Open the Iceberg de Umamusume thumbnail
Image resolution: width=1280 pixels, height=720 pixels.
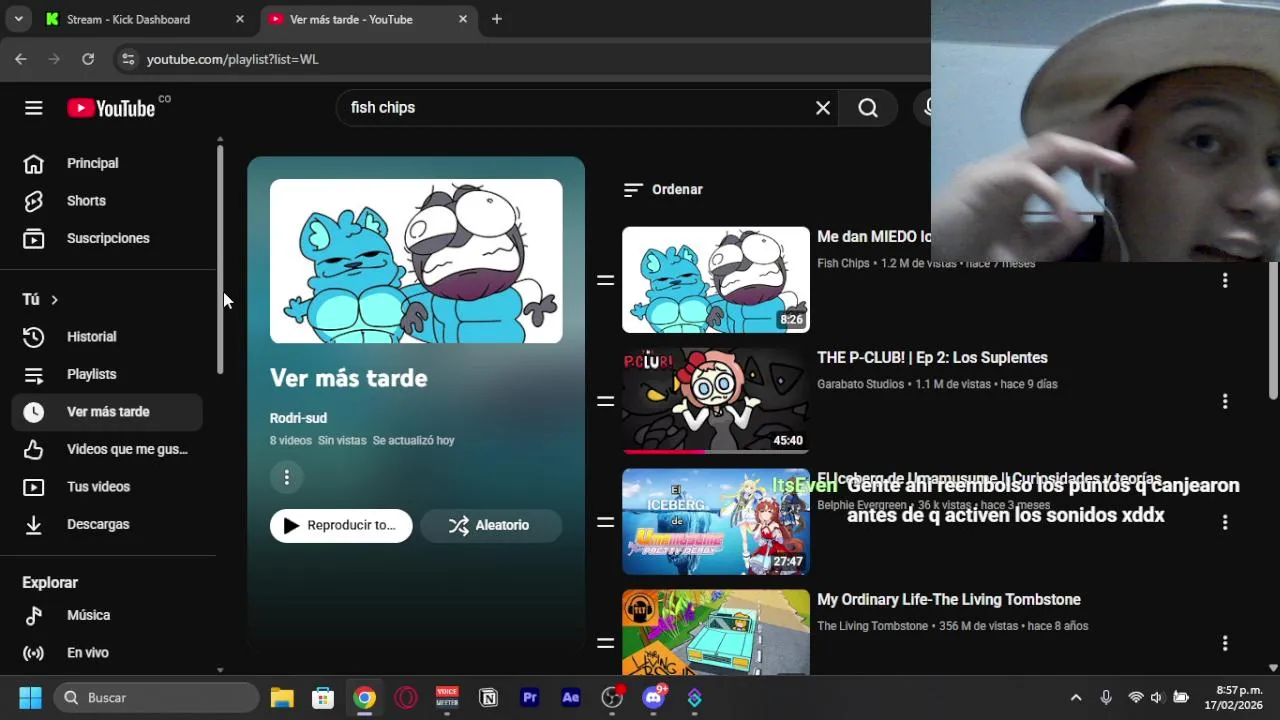coord(716,522)
